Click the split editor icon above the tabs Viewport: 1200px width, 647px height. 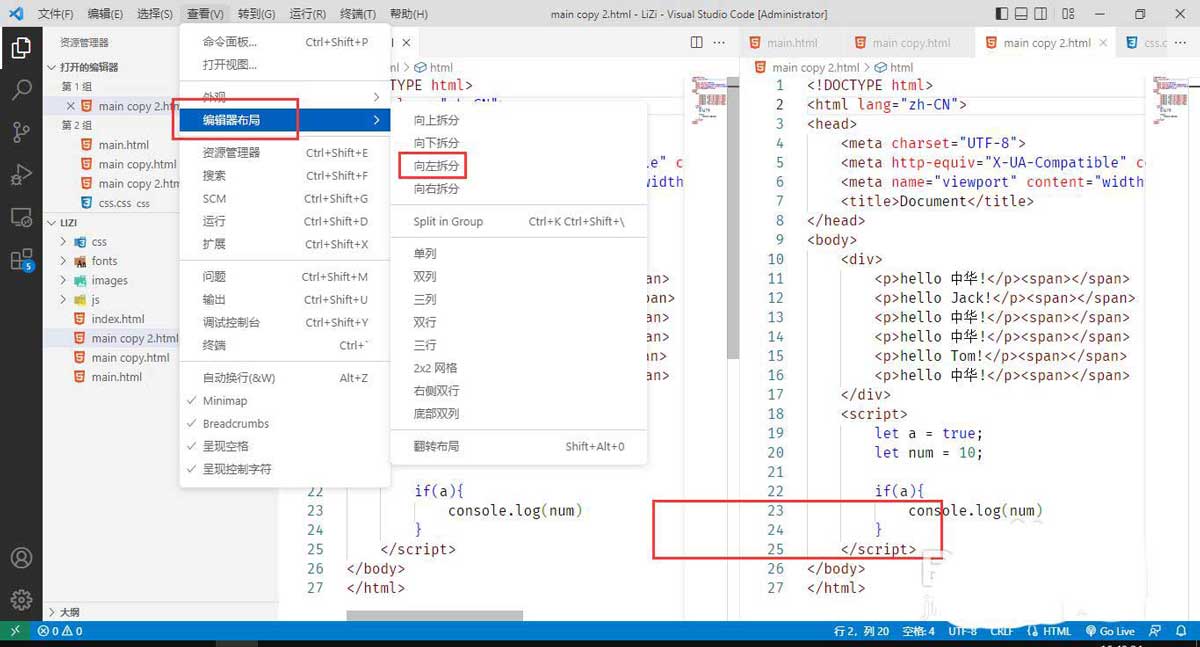tap(696, 42)
